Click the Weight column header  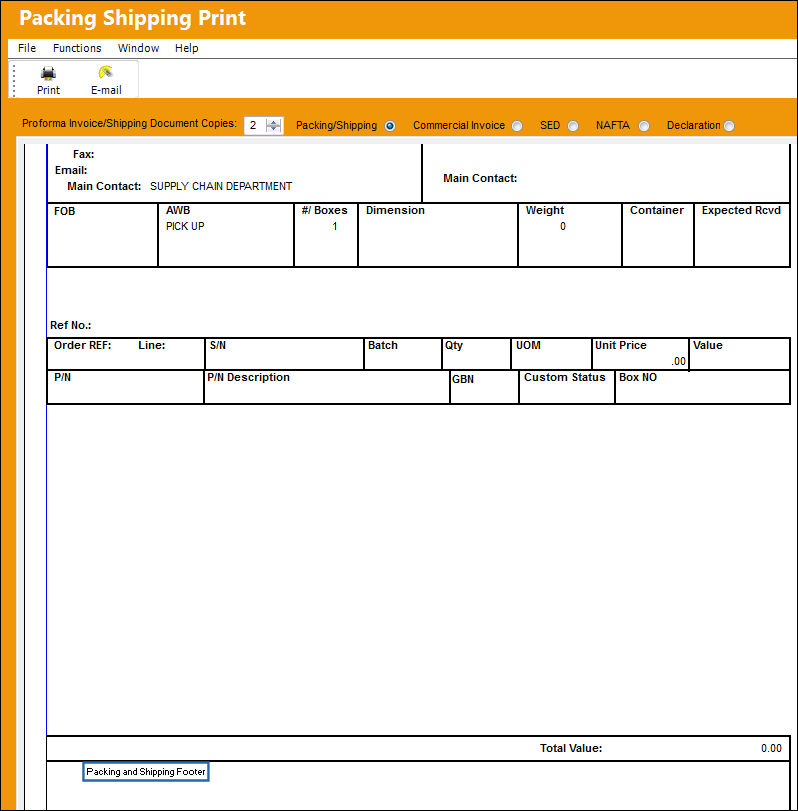click(545, 211)
